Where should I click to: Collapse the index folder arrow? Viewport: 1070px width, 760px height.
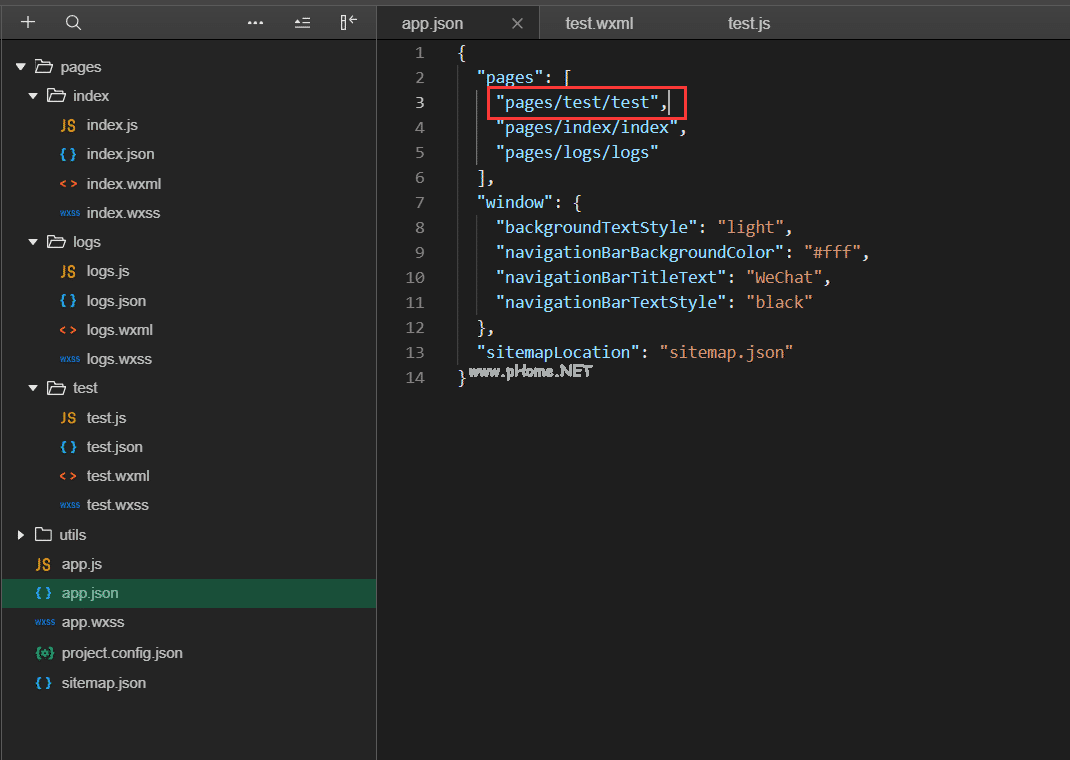tap(33, 96)
